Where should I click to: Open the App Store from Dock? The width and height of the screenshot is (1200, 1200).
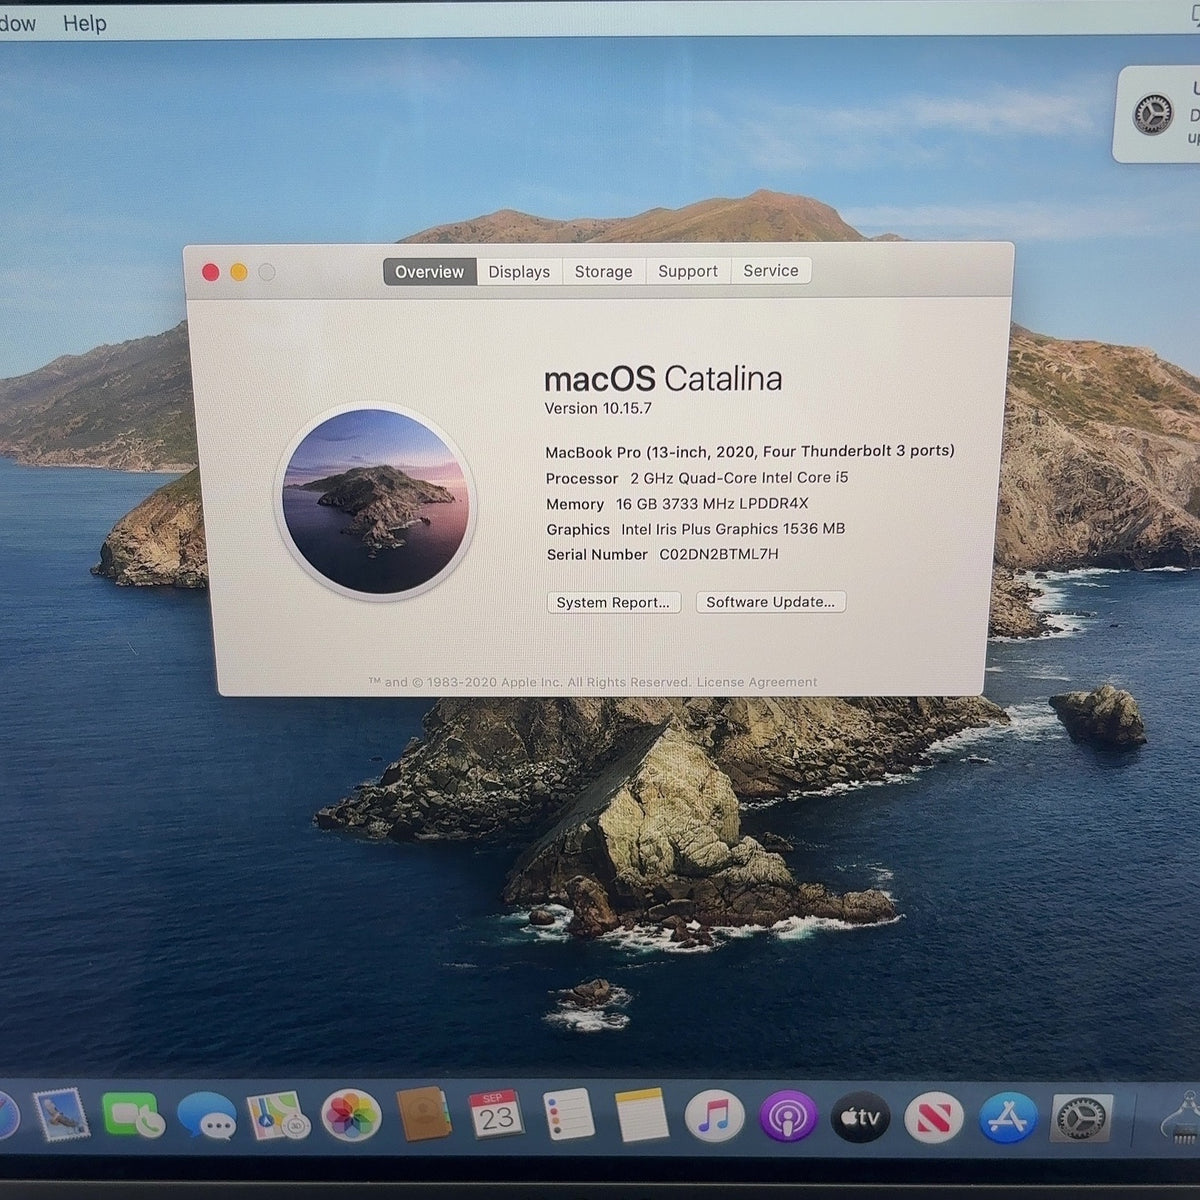coord(1007,1117)
